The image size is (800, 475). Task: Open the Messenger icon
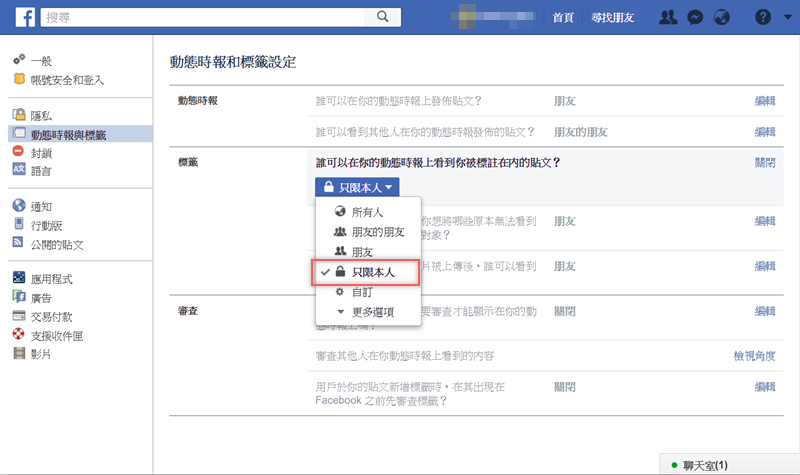[695, 17]
